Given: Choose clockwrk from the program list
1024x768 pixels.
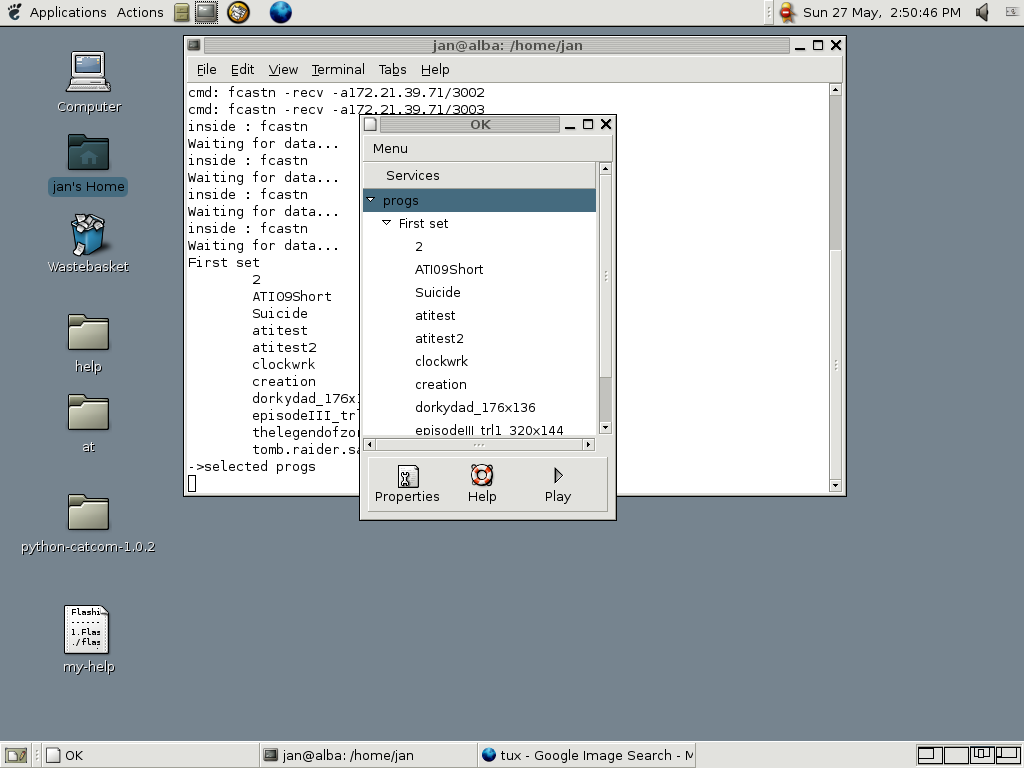Looking at the screenshot, I should tap(441, 361).
